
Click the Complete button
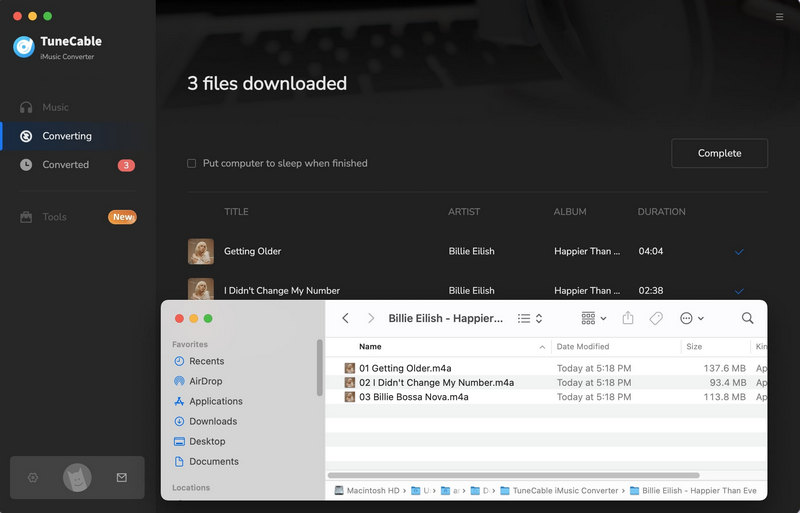pos(719,153)
